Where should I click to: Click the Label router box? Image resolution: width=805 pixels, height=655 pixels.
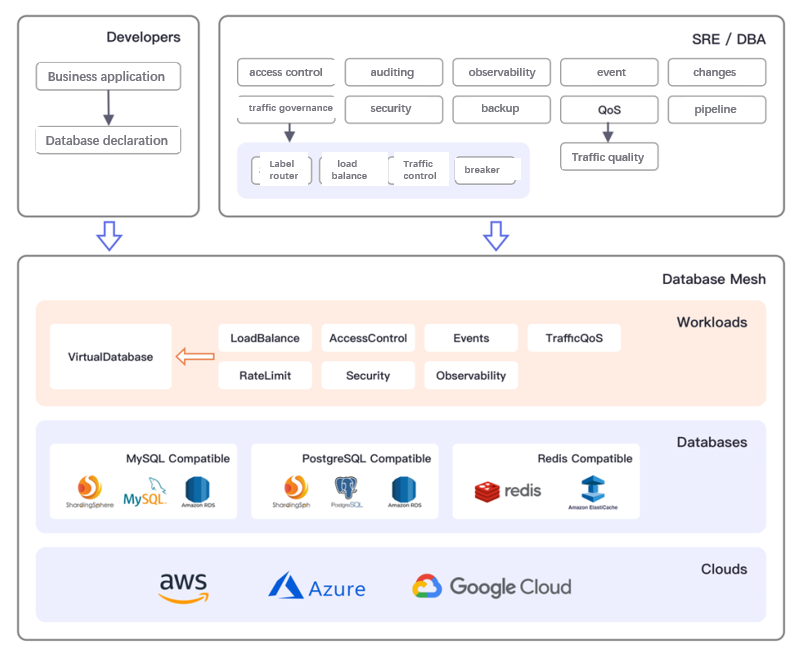tap(282, 169)
